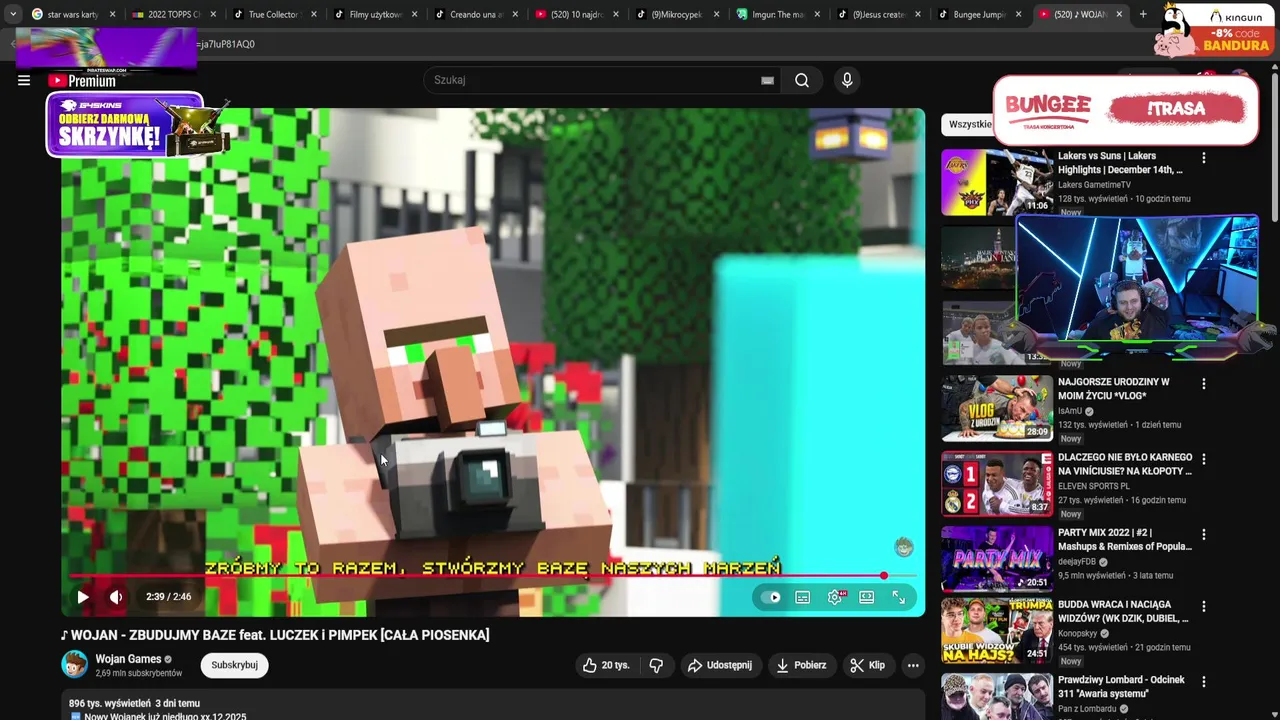Toggle subtitles on the player
Viewport: 1280px width, 720px height.
803,597
